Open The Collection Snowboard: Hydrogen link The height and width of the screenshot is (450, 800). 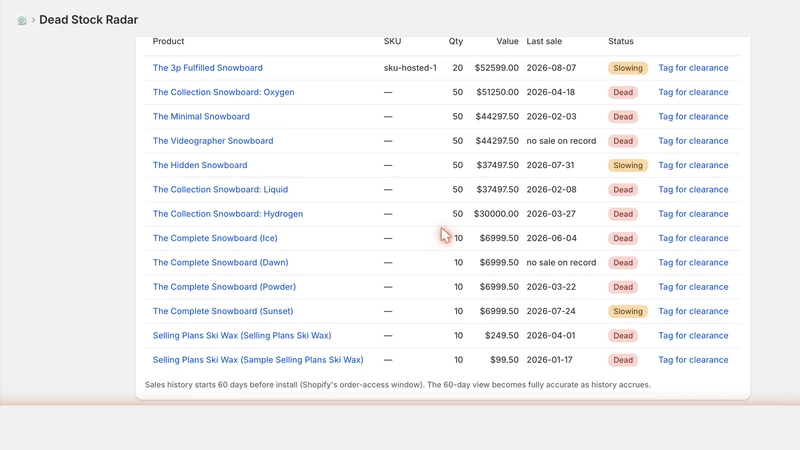tap(228, 214)
